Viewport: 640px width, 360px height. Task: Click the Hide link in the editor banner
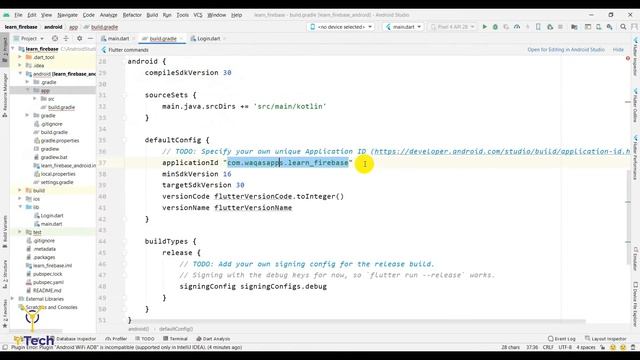point(618,50)
